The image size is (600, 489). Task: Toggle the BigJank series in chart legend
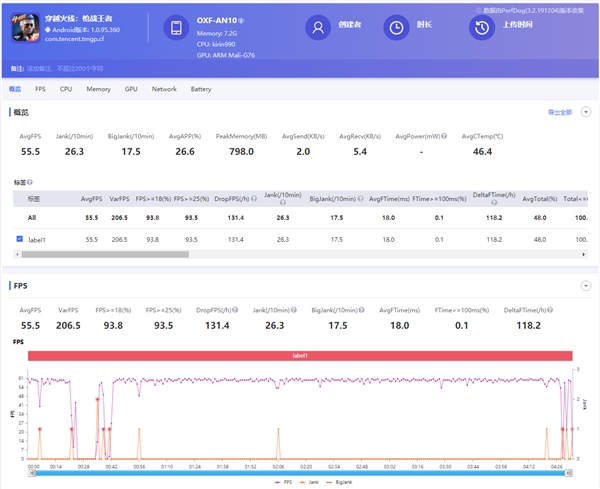coord(336,481)
